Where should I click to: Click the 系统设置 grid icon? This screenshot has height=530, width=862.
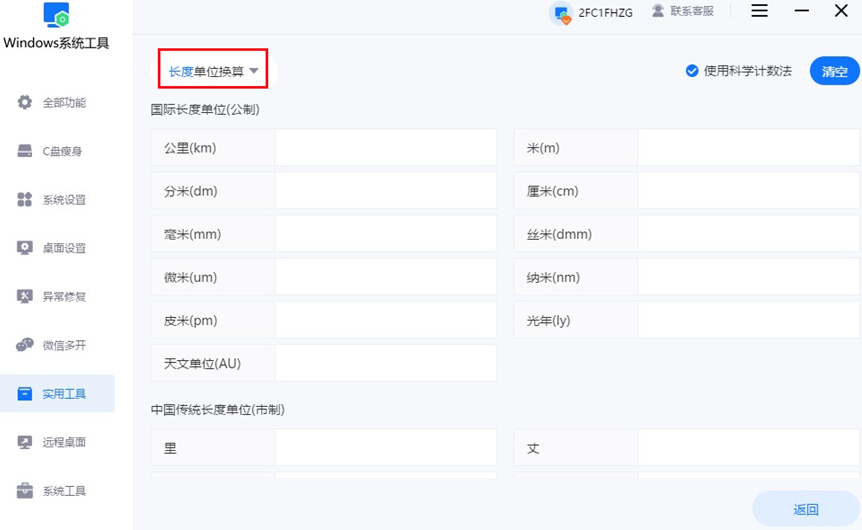[25, 200]
